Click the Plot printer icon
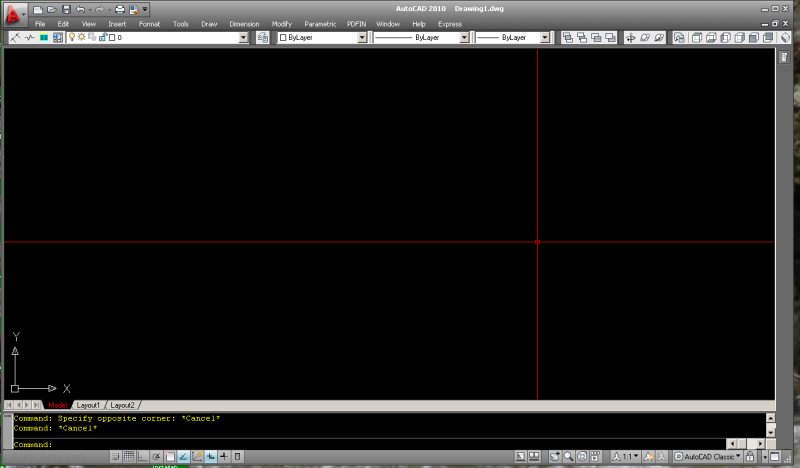800x468 pixels. click(119, 9)
